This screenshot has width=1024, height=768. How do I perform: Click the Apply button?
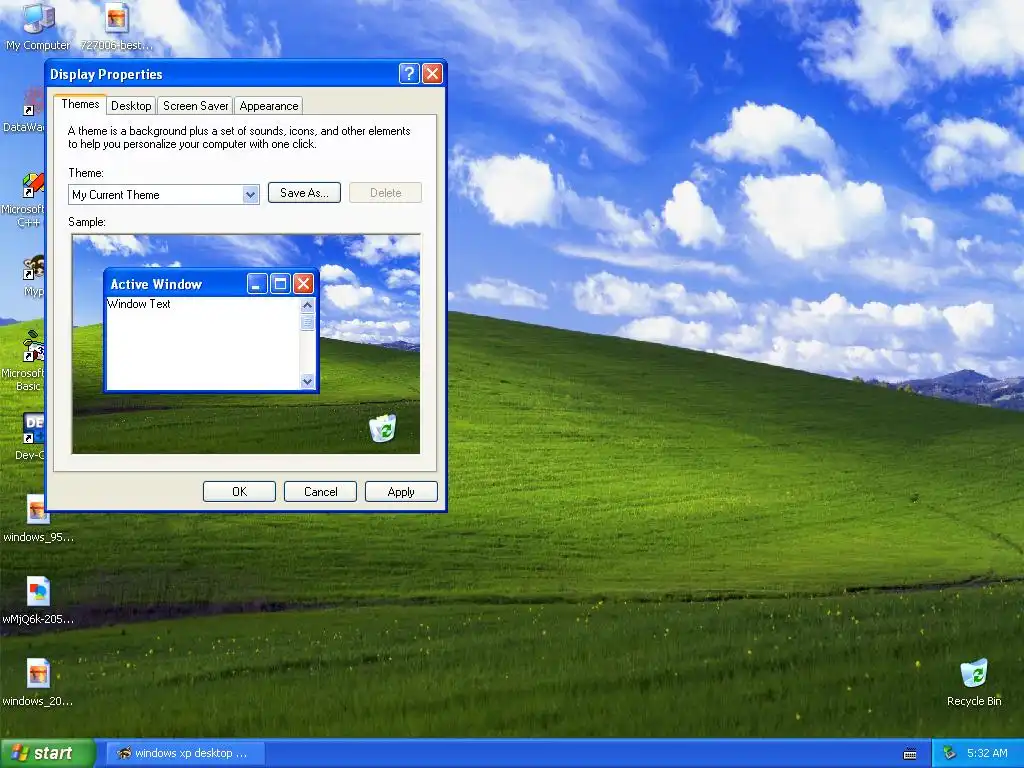[x=401, y=492]
